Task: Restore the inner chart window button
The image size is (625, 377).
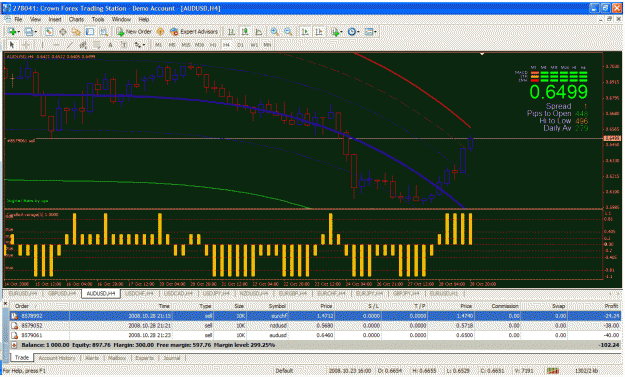Action: (x=609, y=19)
